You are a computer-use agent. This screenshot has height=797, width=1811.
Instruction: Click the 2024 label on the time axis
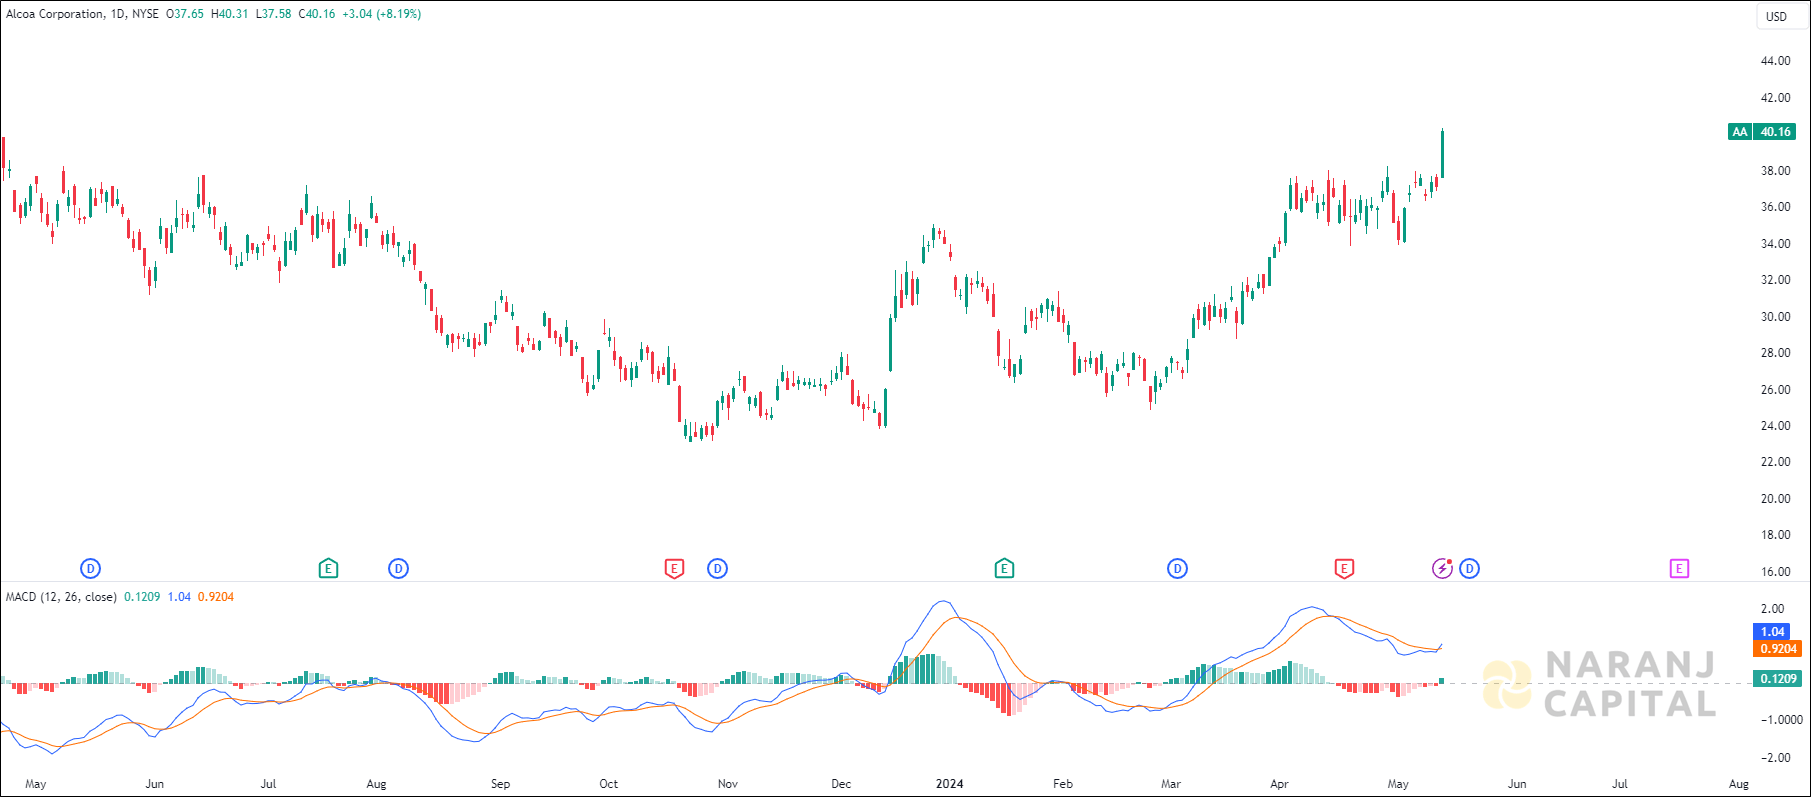[x=949, y=784]
